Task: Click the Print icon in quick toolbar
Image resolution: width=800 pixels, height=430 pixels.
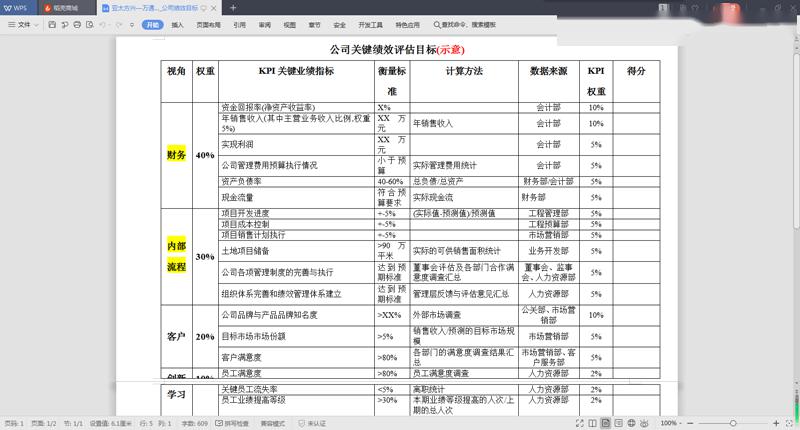Action: click(77, 24)
